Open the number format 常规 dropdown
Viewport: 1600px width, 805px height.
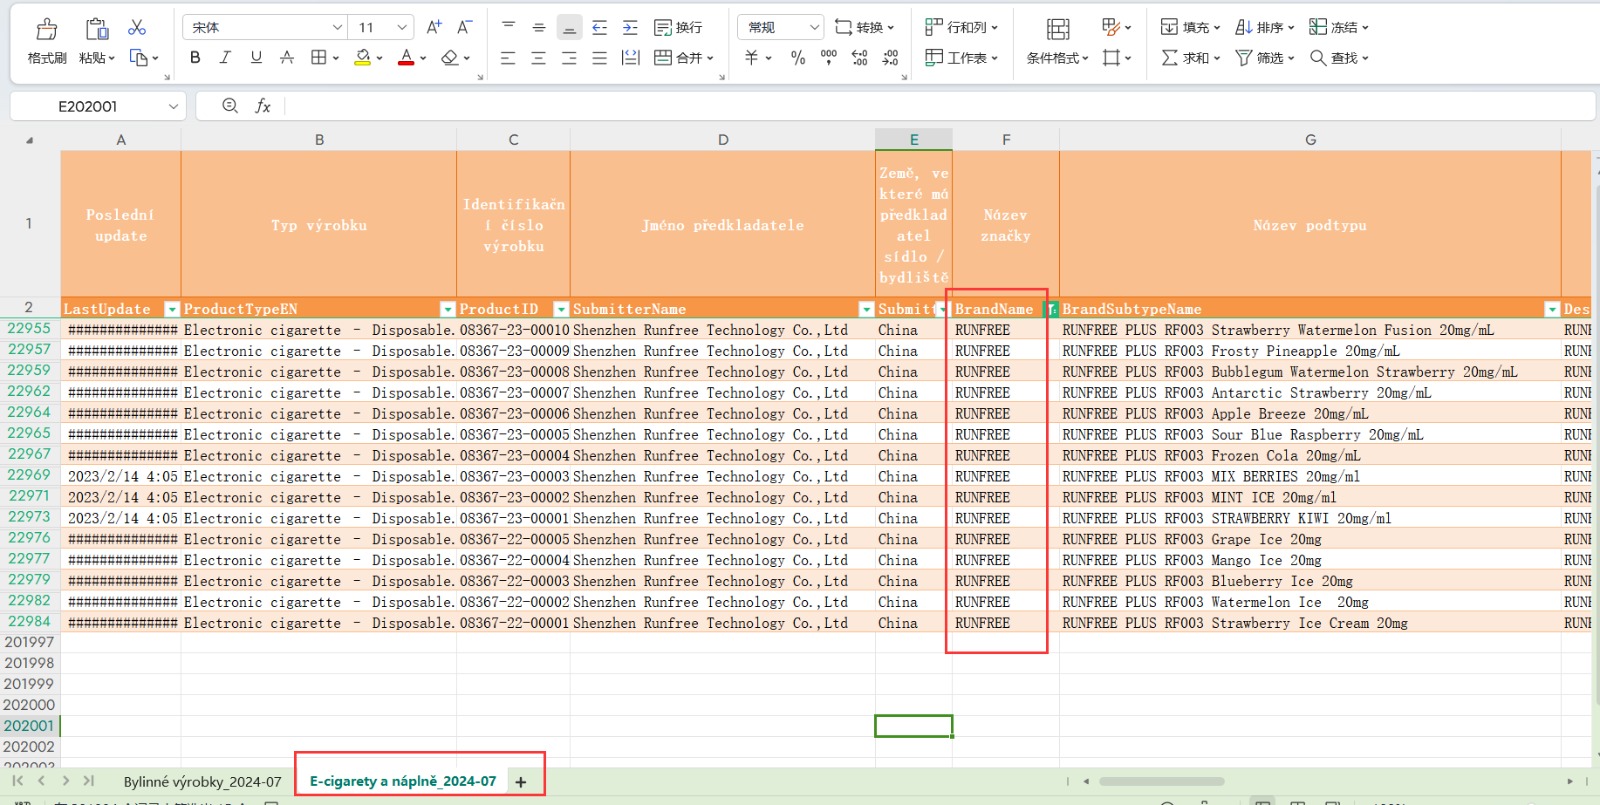[x=815, y=27]
